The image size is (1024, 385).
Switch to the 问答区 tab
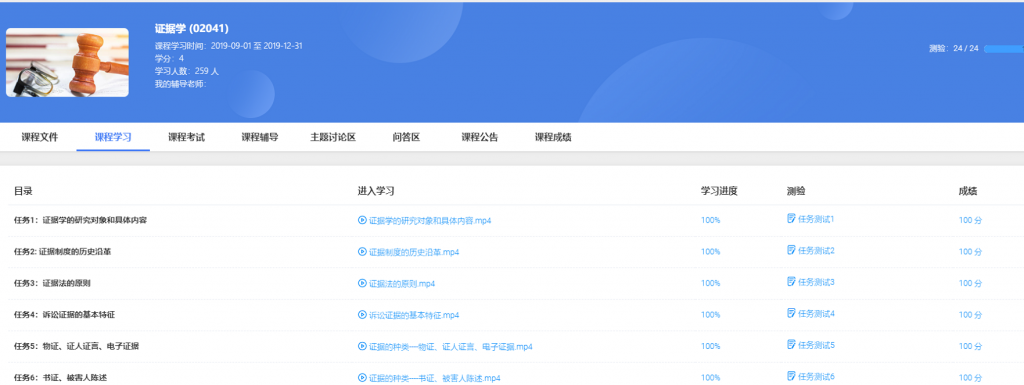point(406,137)
